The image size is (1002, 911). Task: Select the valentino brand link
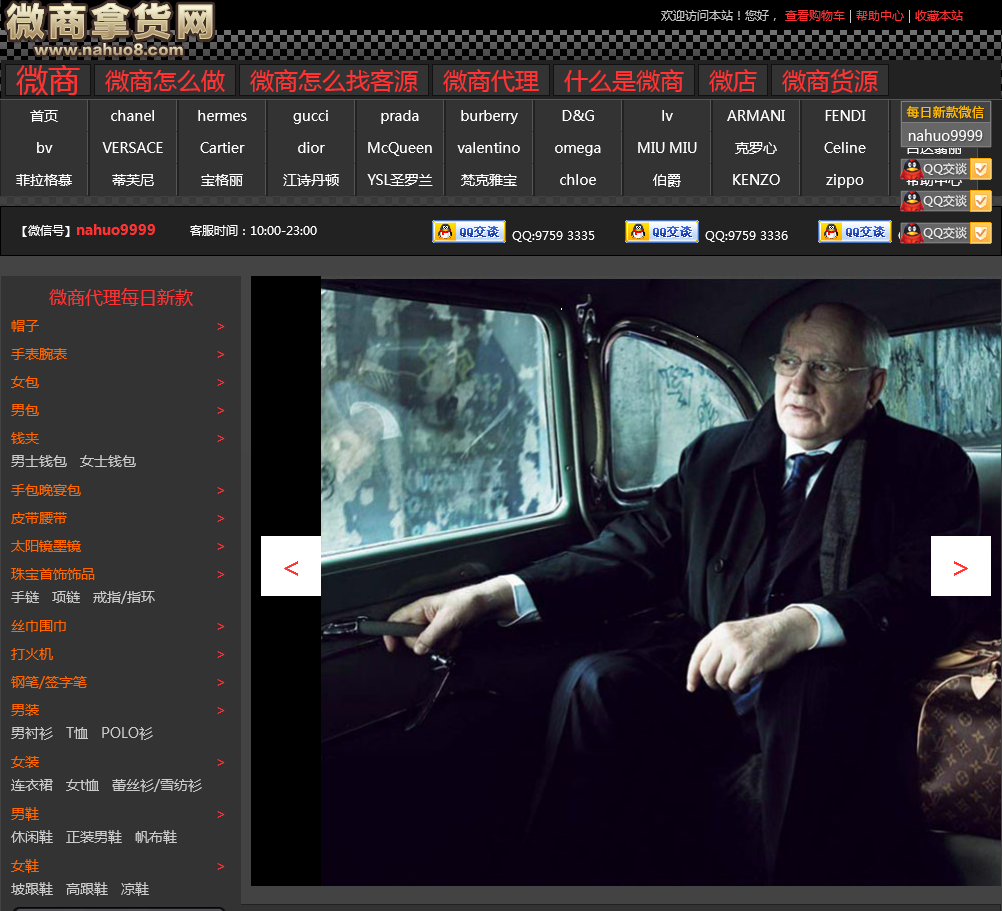(x=489, y=148)
